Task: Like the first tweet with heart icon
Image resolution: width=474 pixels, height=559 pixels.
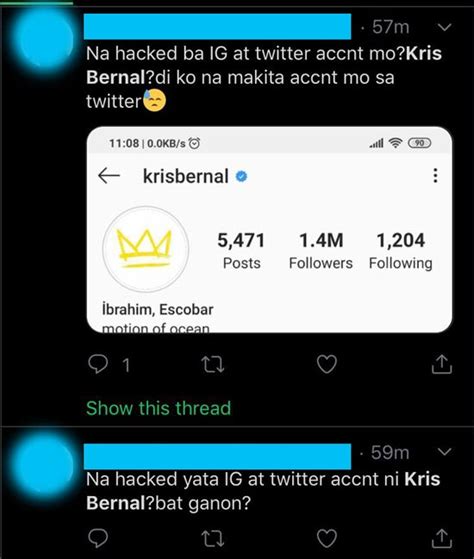Action: pyautogui.click(x=327, y=364)
